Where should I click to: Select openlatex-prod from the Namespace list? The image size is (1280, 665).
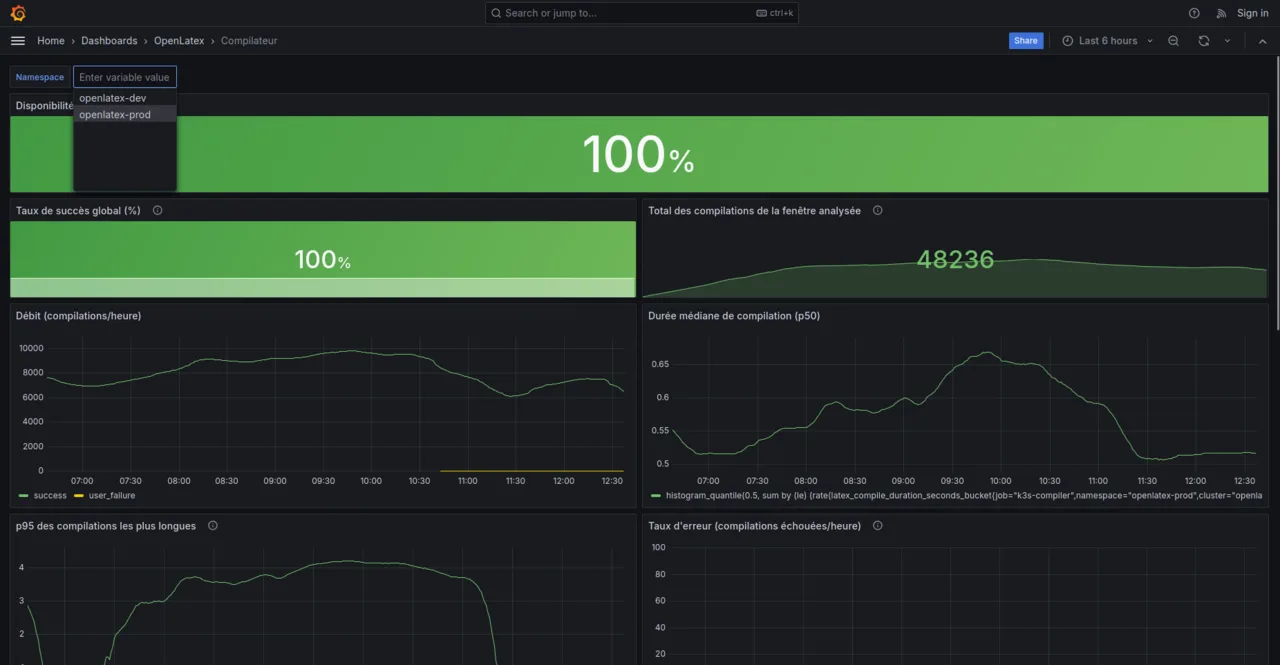pyautogui.click(x=125, y=114)
